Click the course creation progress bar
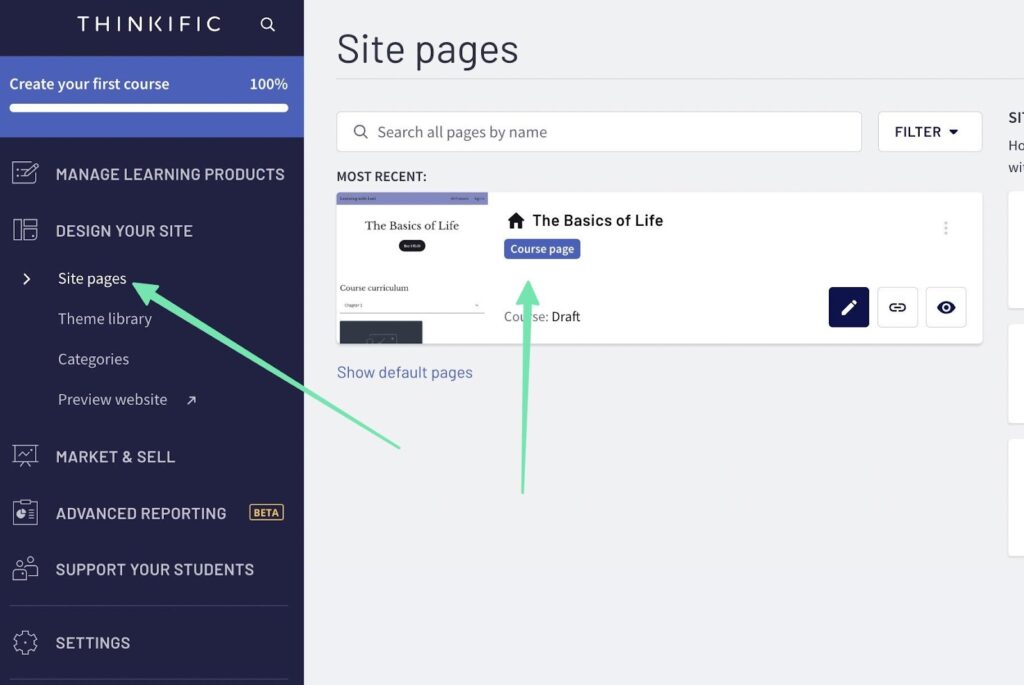This screenshot has width=1024, height=685. pos(149,108)
